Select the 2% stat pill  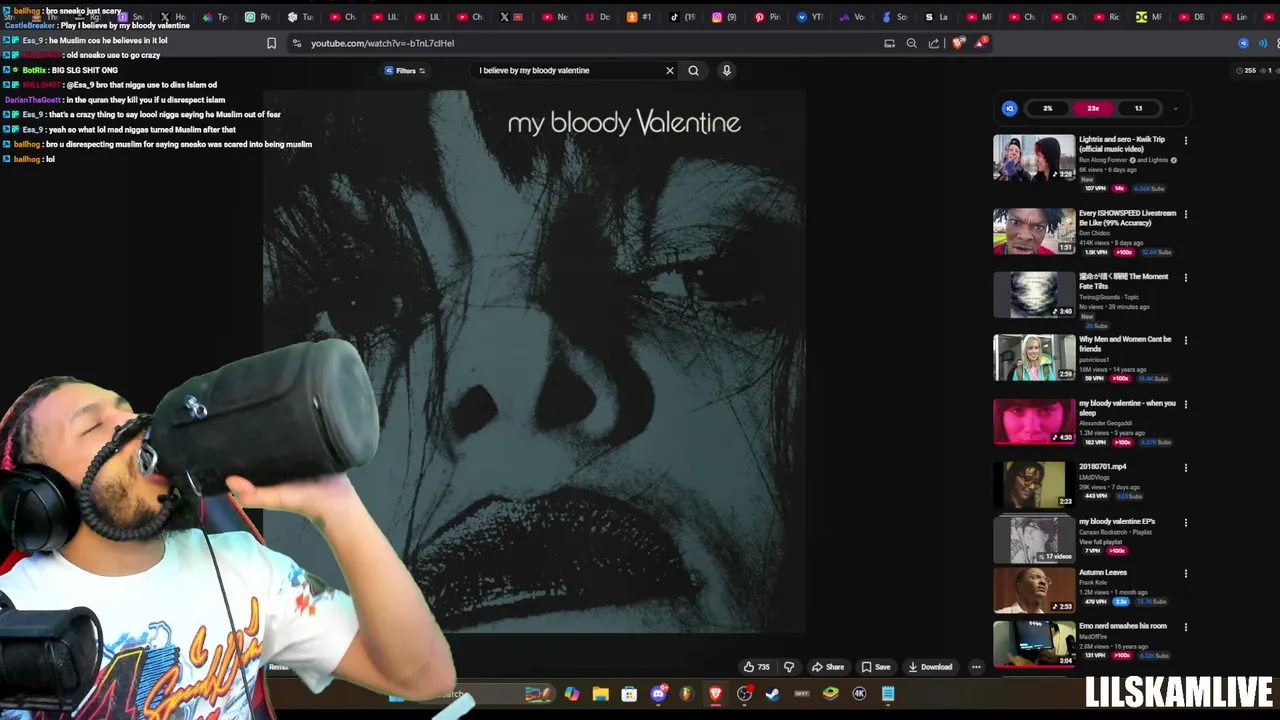(x=1047, y=108)
